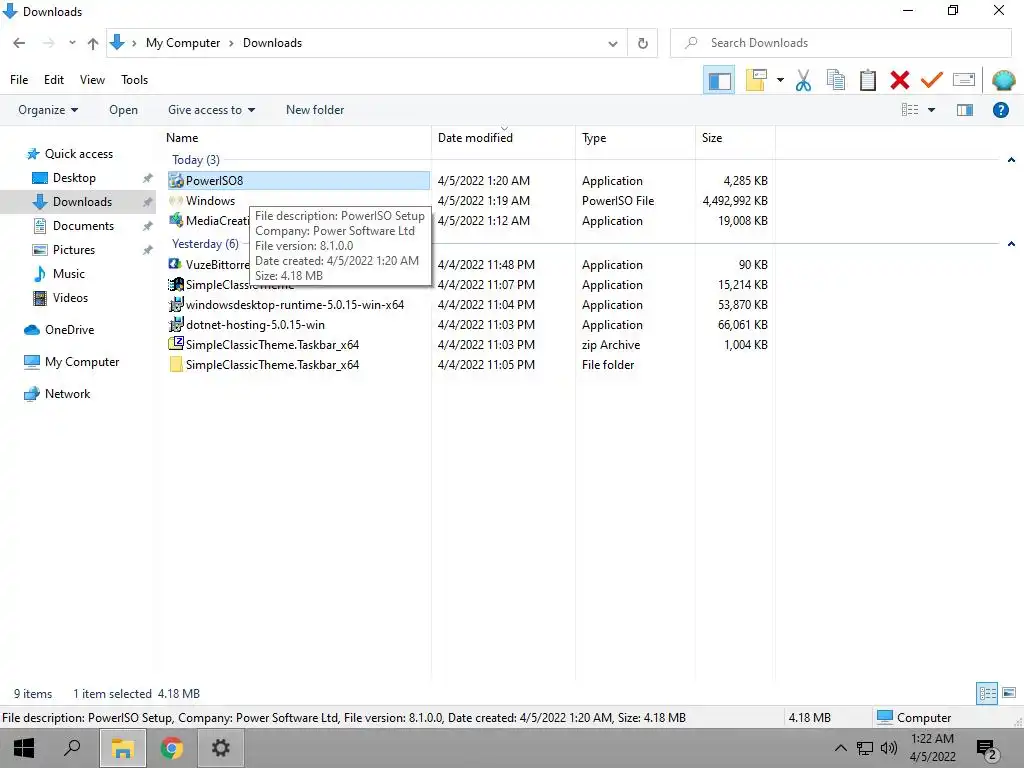Select Desktop in the navigation pane
The height and width of the screenshot is (768, 1024).
[x=74, y=178]
